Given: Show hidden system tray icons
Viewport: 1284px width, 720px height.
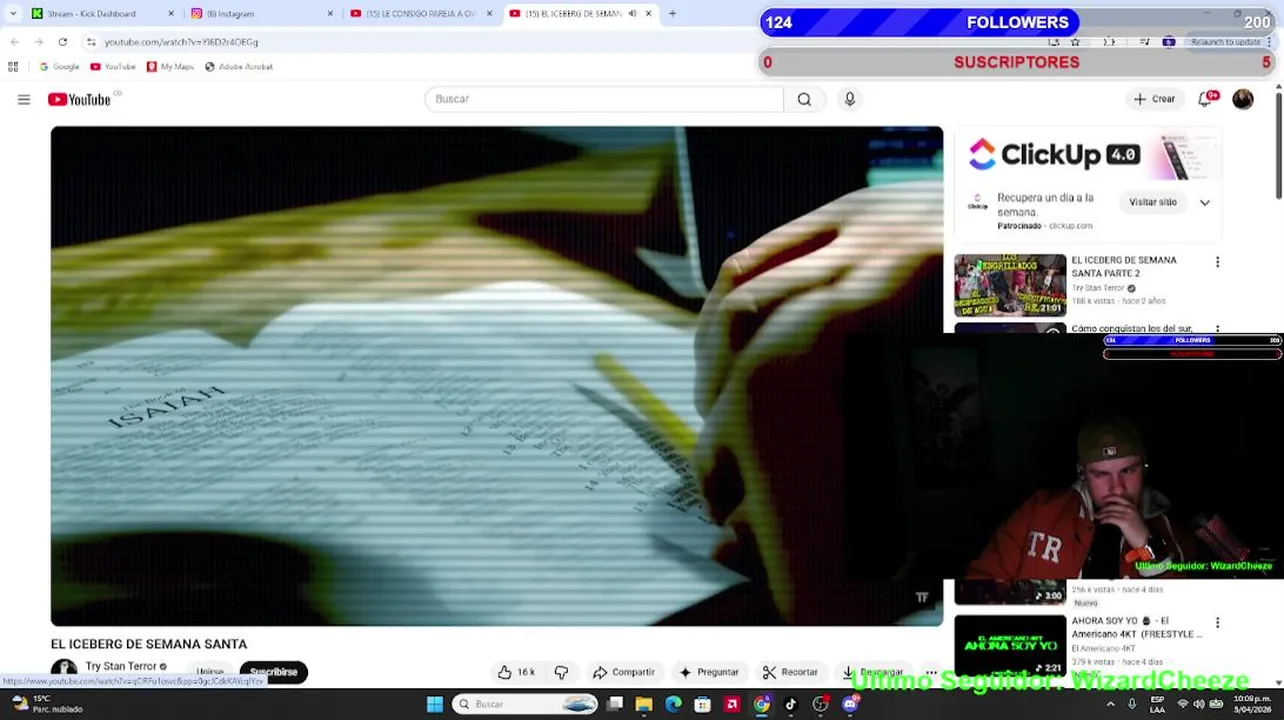Looking at the screenshot, I should click(x=1110, y=704).
